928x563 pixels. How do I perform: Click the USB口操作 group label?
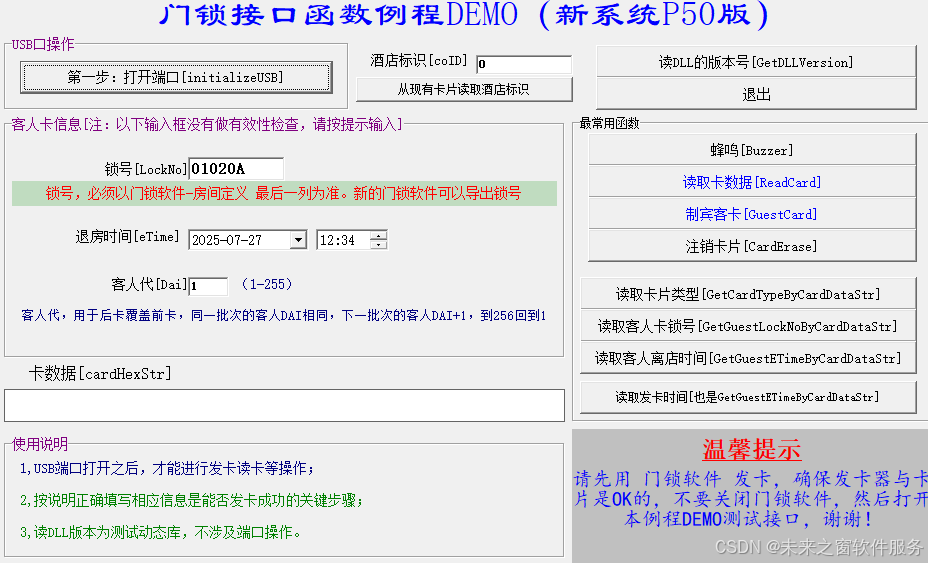pos(43,44)
